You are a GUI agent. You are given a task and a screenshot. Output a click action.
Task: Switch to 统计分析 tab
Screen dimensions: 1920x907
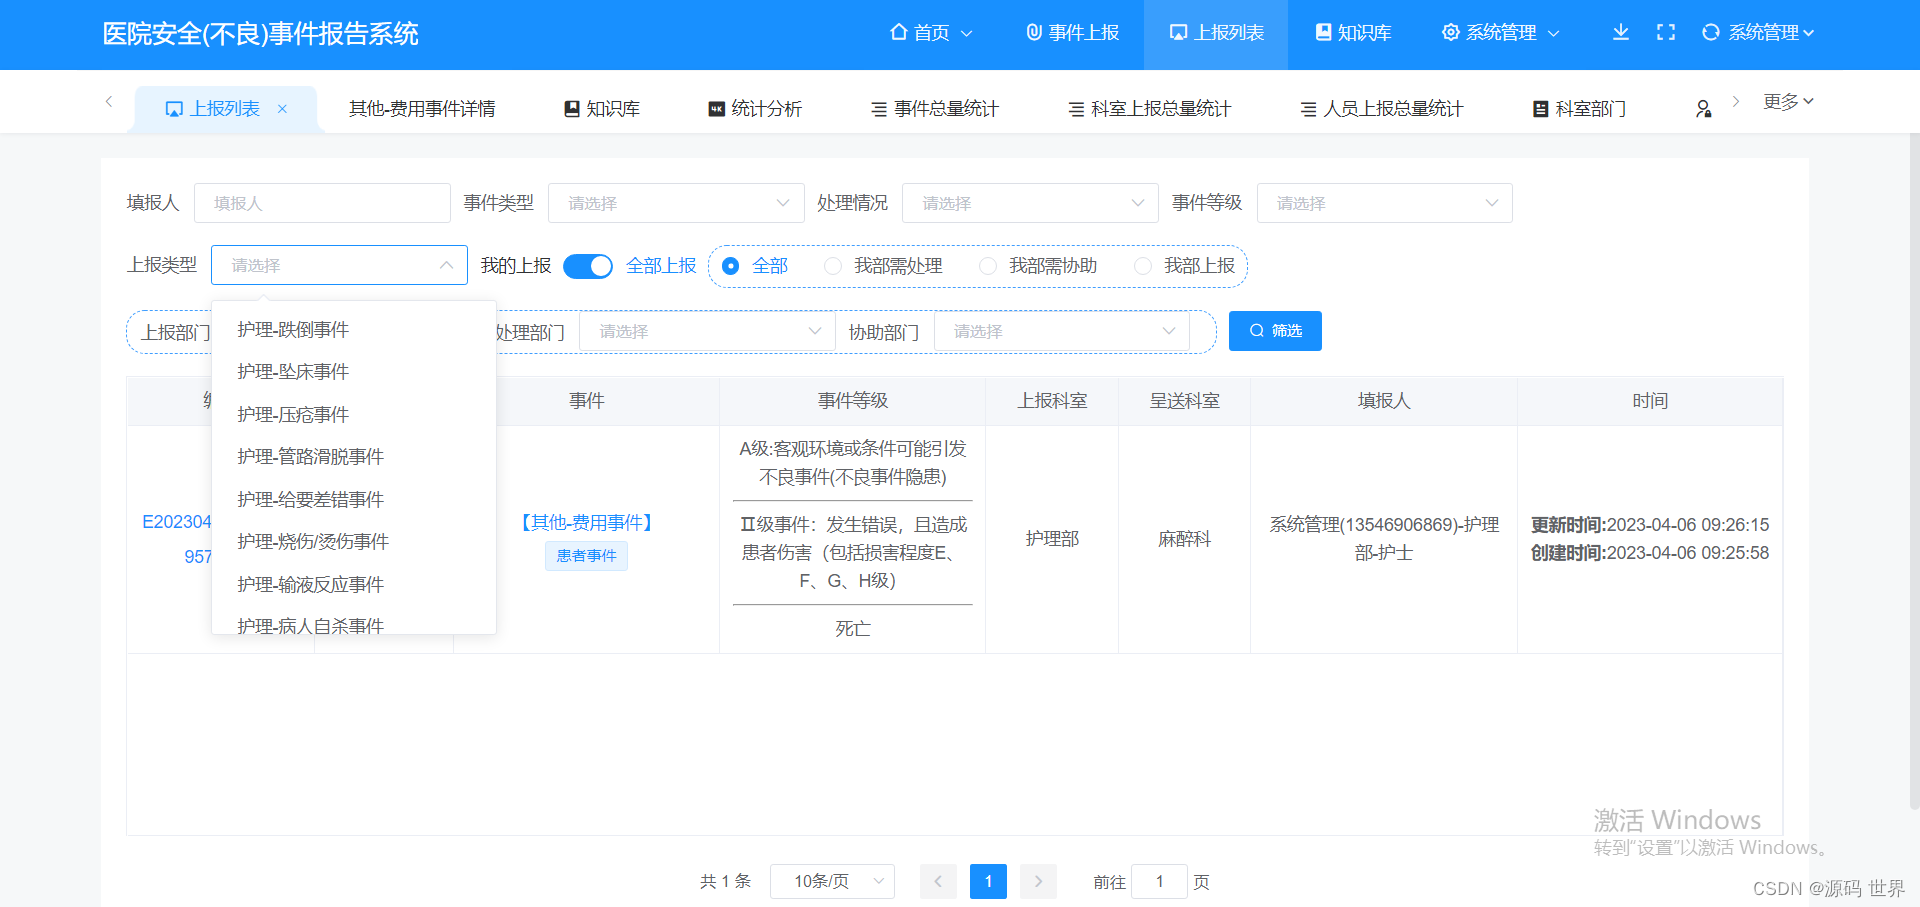click(x=755, y=109)
